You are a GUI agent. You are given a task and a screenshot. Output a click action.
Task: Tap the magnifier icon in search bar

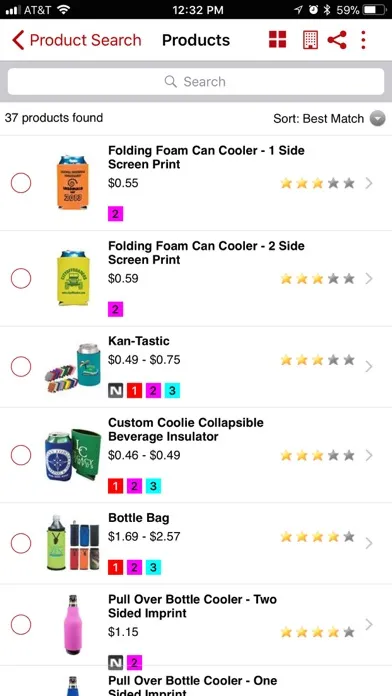[x=170, y=81]
